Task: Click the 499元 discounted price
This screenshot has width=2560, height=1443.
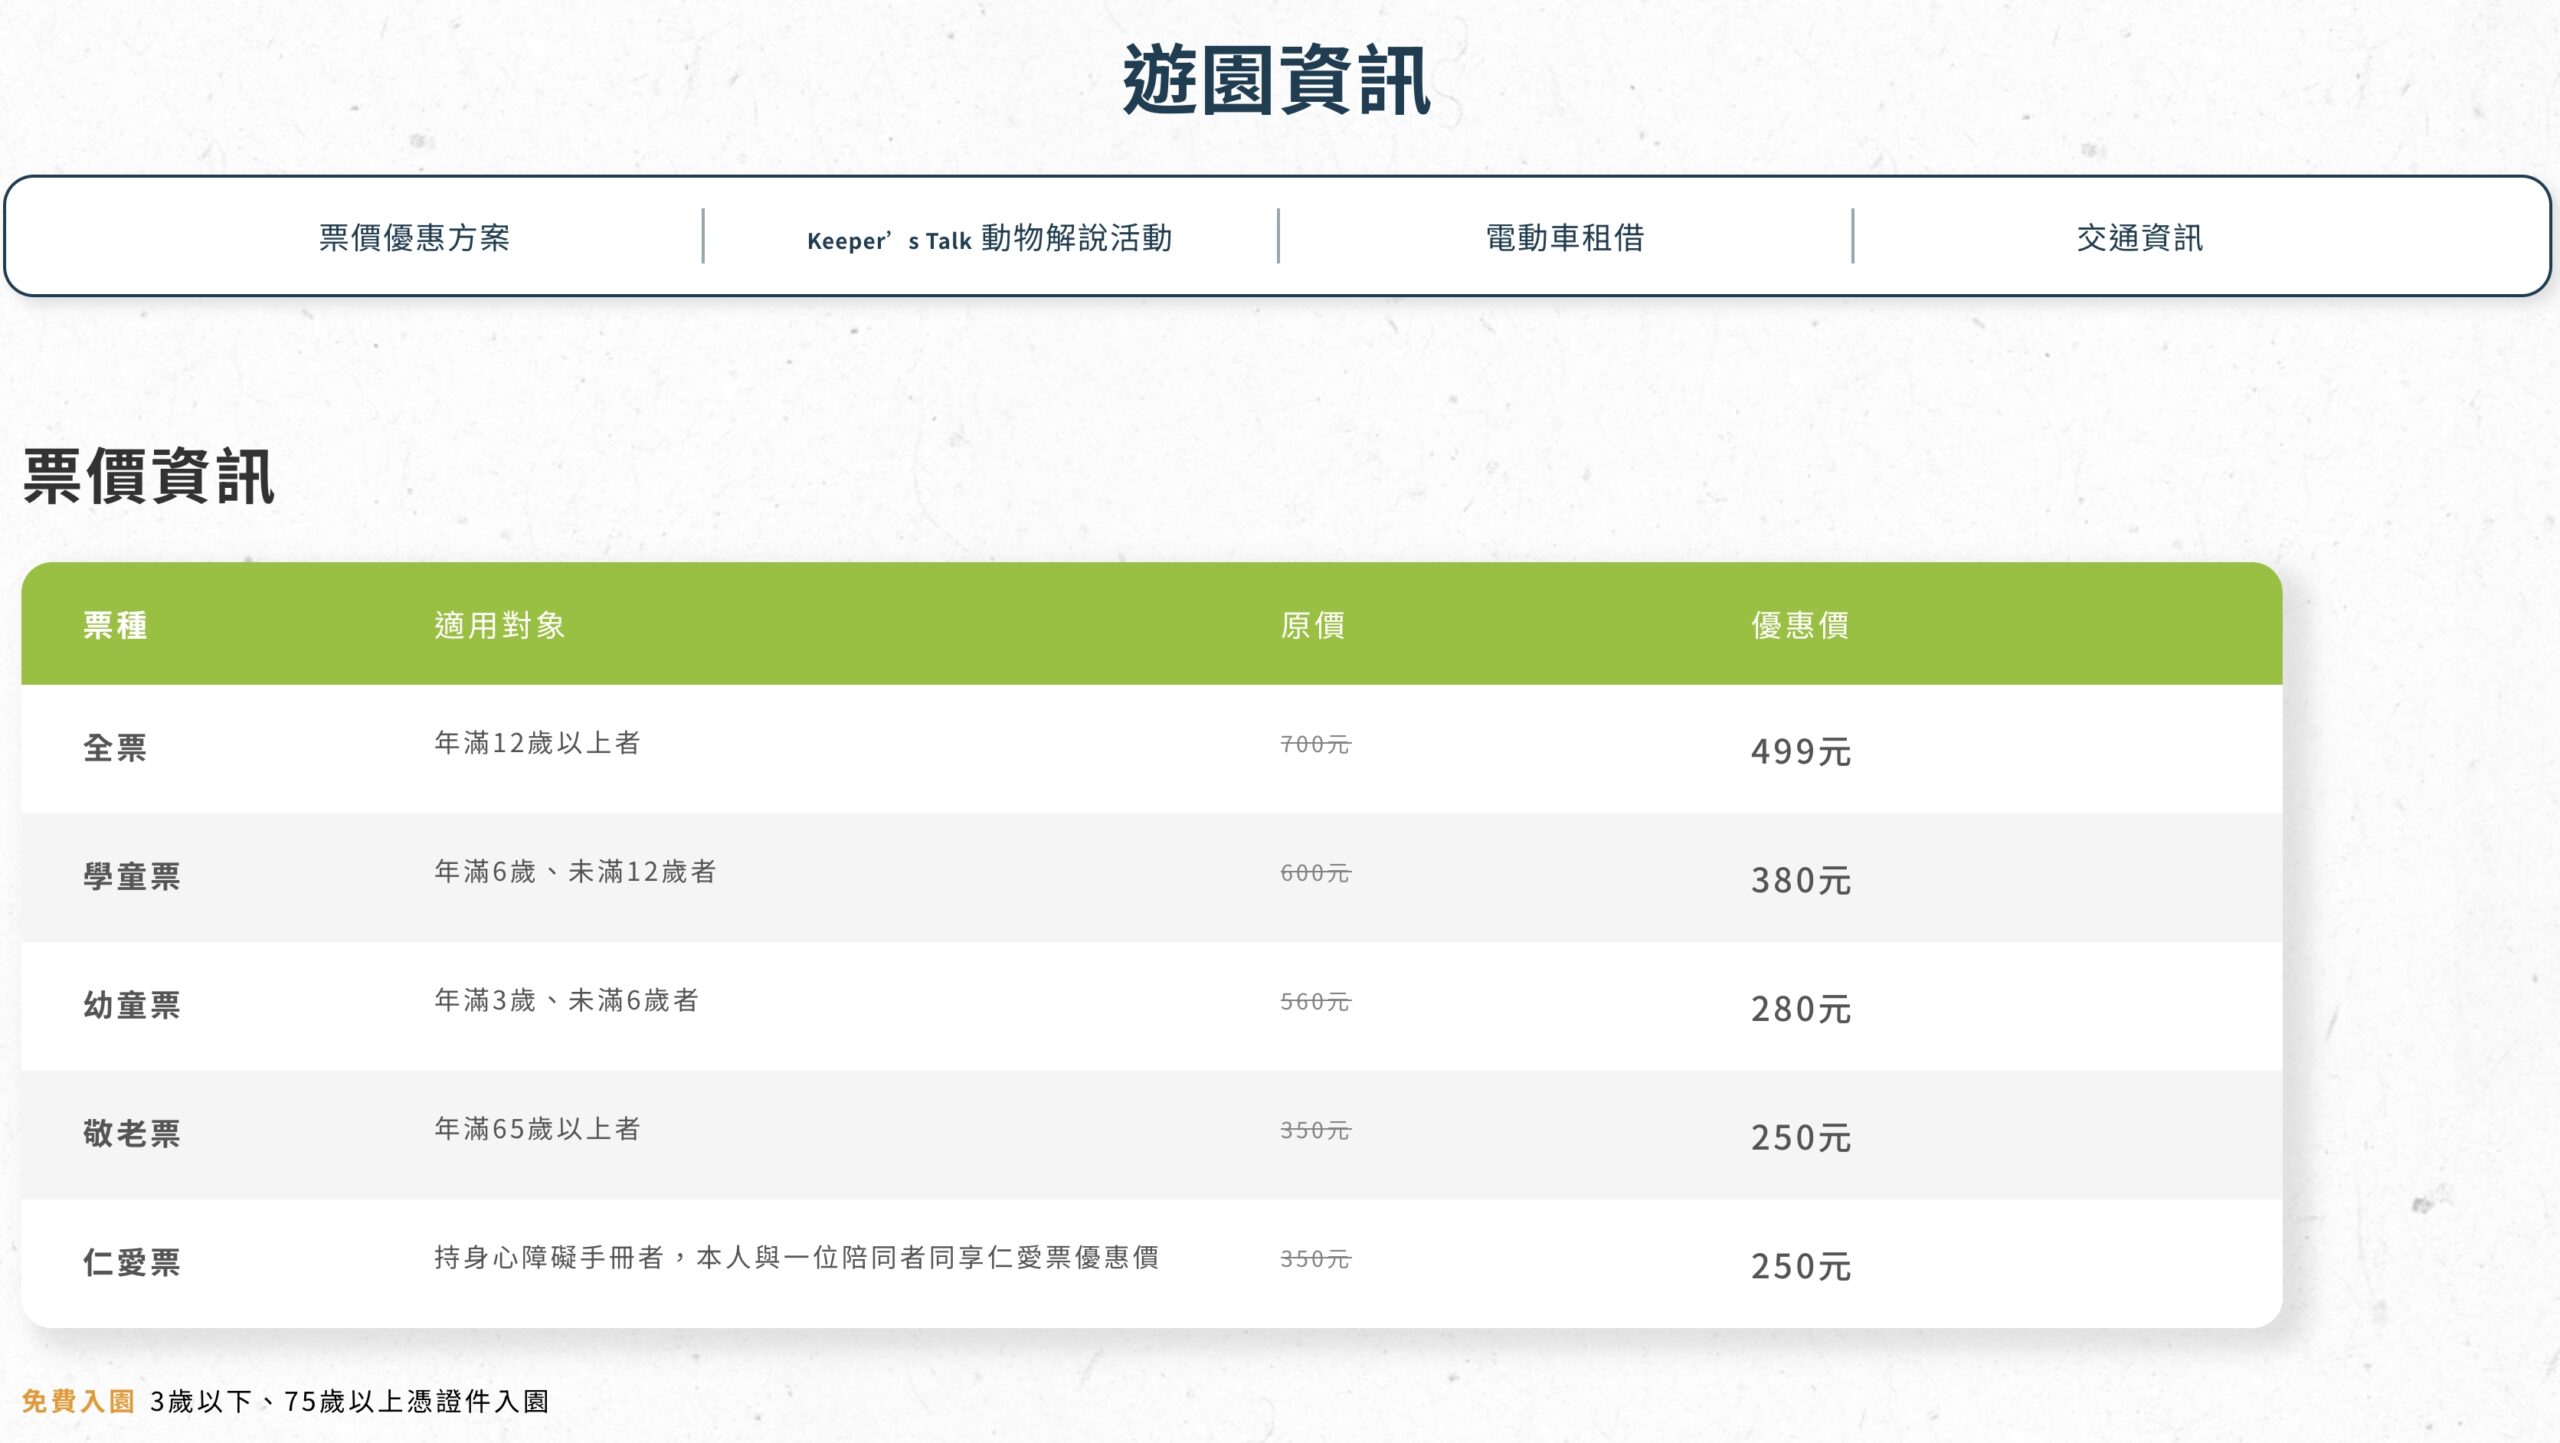Action: pos(1800,751)
